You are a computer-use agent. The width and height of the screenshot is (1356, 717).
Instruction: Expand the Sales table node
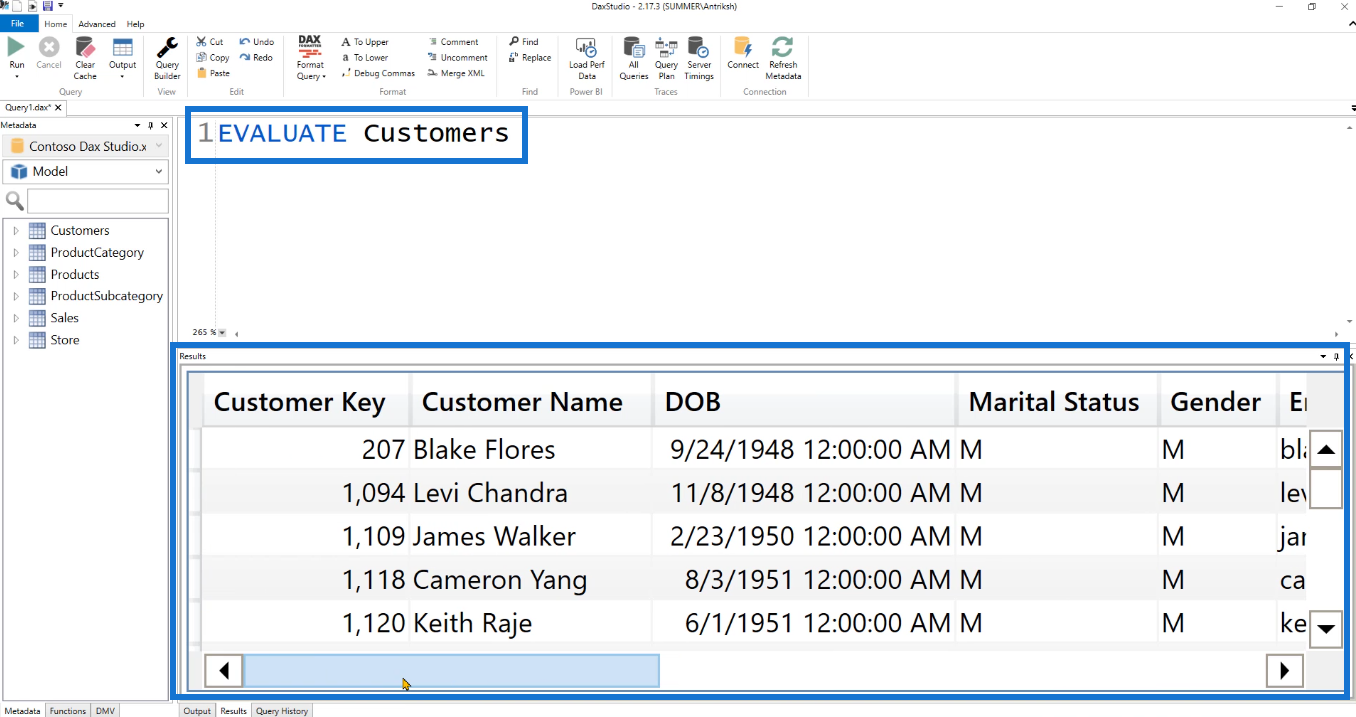[x=16, y=318]
